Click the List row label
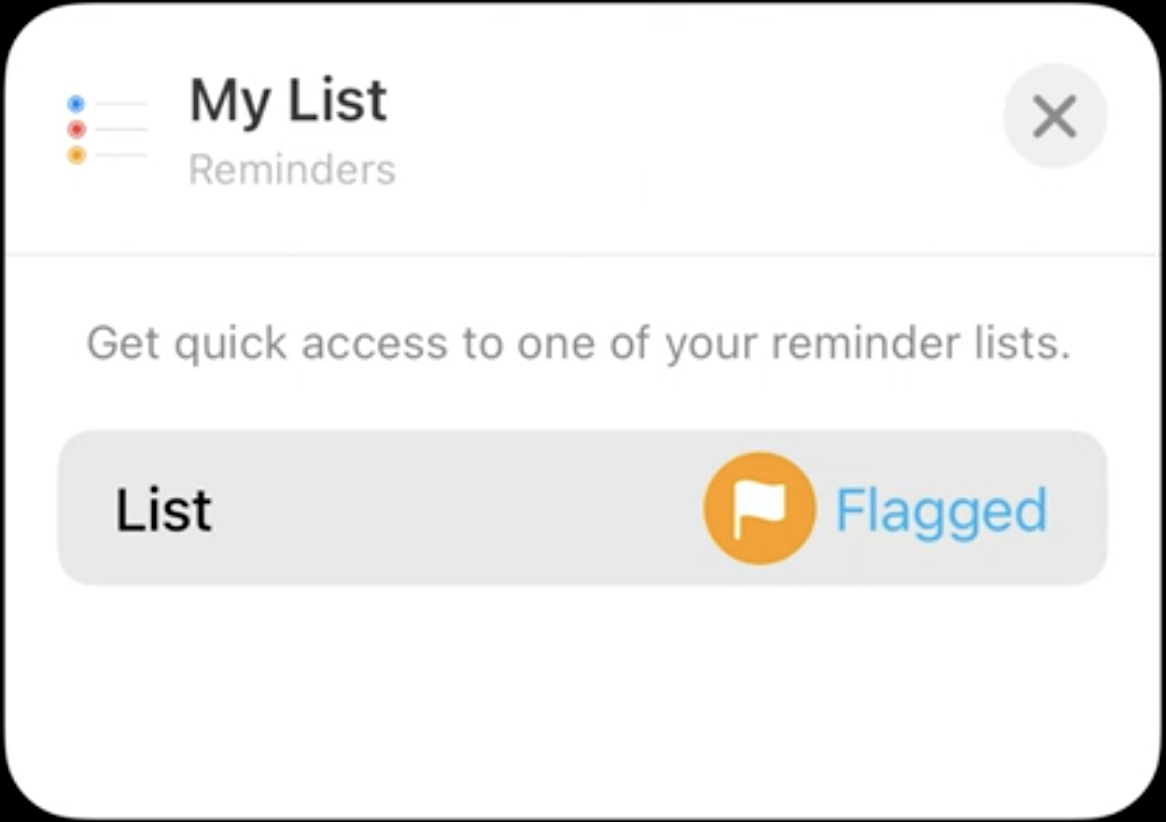The width and height of the screenshot is (1166, 822). click(164, 510)
